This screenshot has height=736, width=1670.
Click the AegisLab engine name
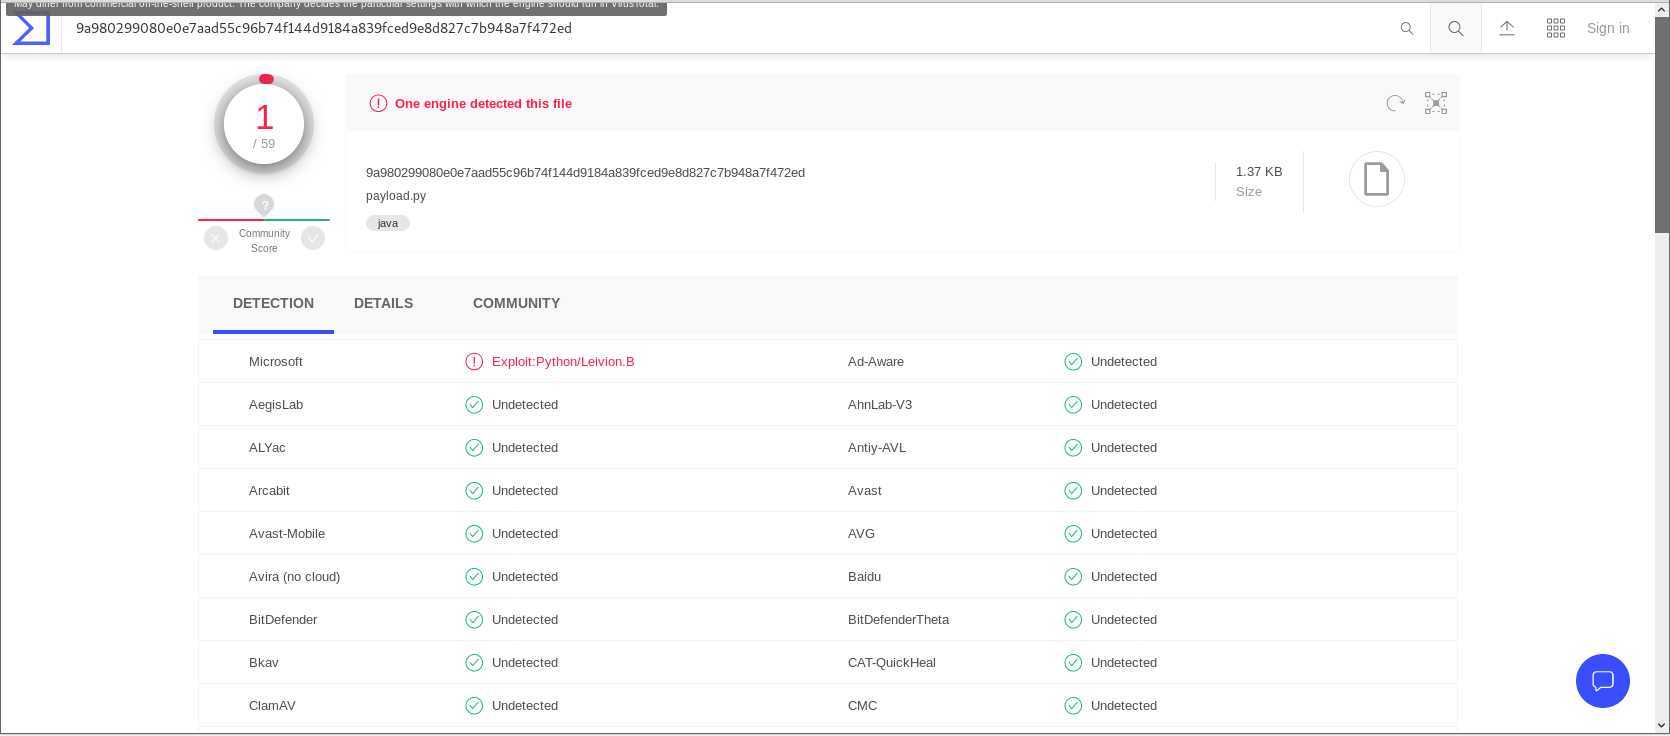pyautogui.click(x=276, y=405)
